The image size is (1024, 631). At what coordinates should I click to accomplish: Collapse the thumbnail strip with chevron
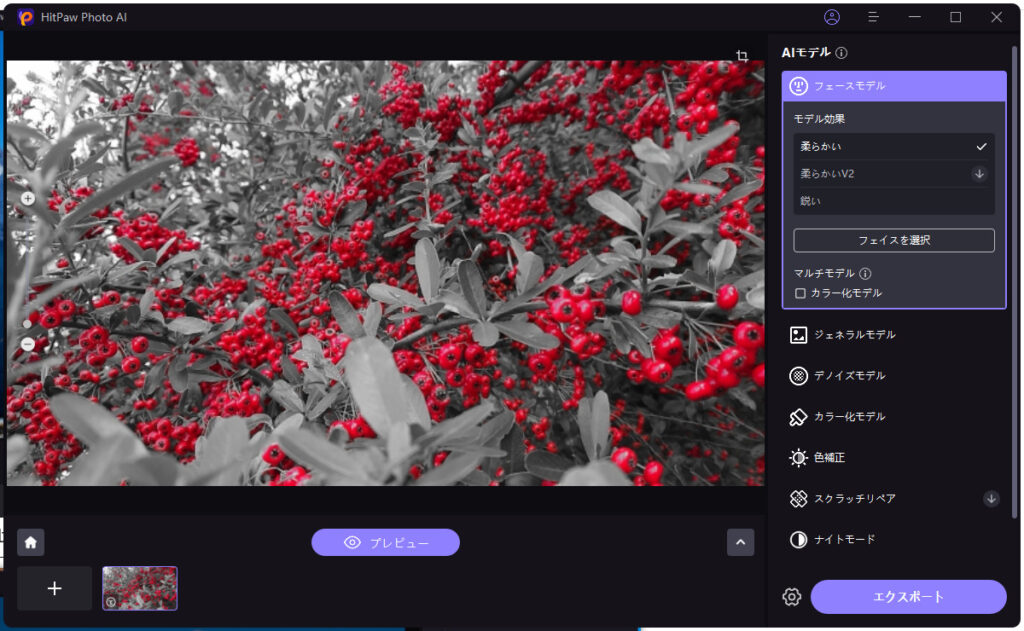740,542
